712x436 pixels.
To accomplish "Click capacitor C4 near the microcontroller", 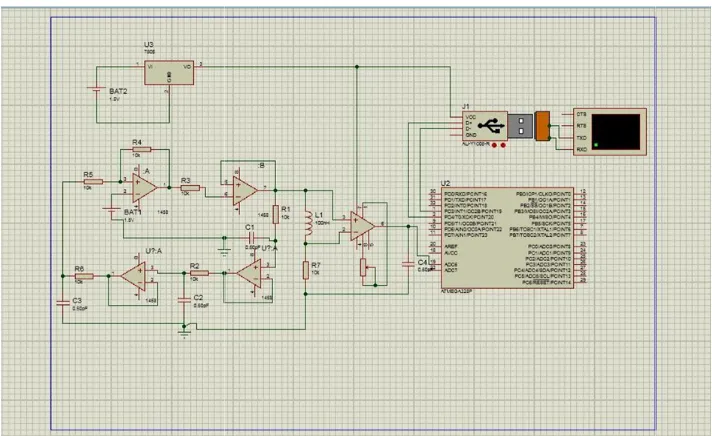I will (408, 264).
